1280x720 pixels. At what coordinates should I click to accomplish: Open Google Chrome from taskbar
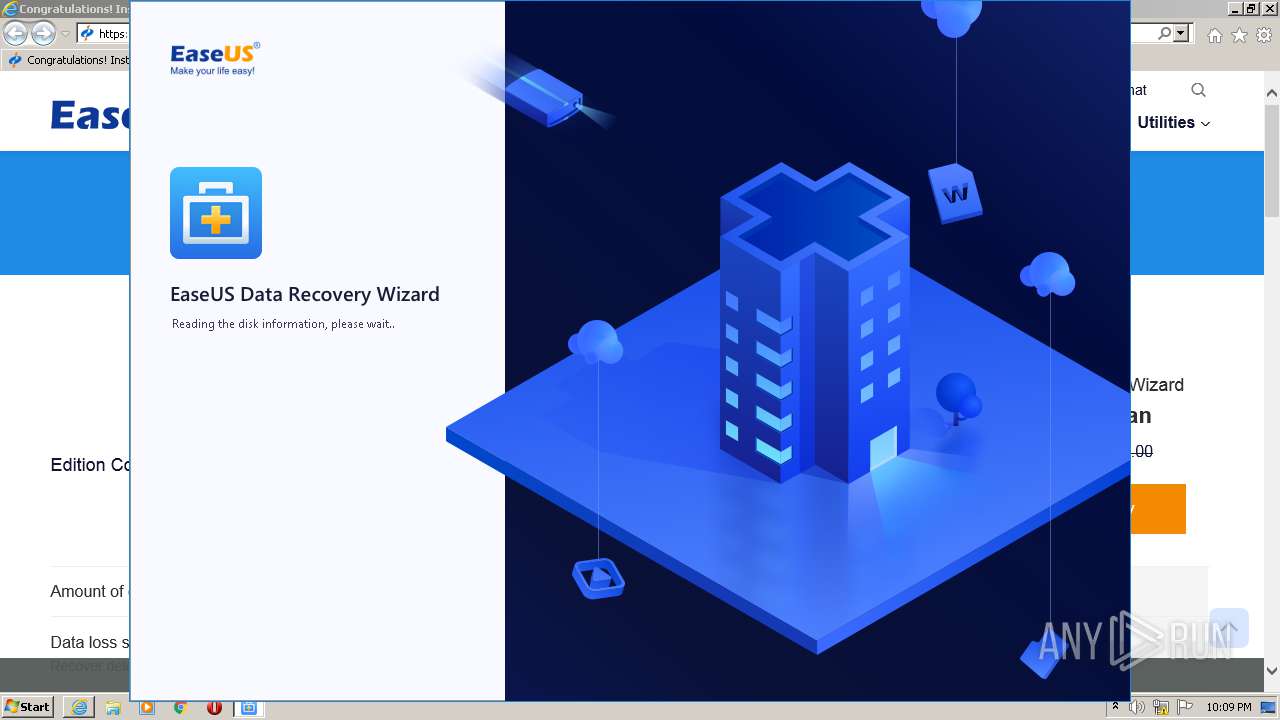click(x=180, y=707)
